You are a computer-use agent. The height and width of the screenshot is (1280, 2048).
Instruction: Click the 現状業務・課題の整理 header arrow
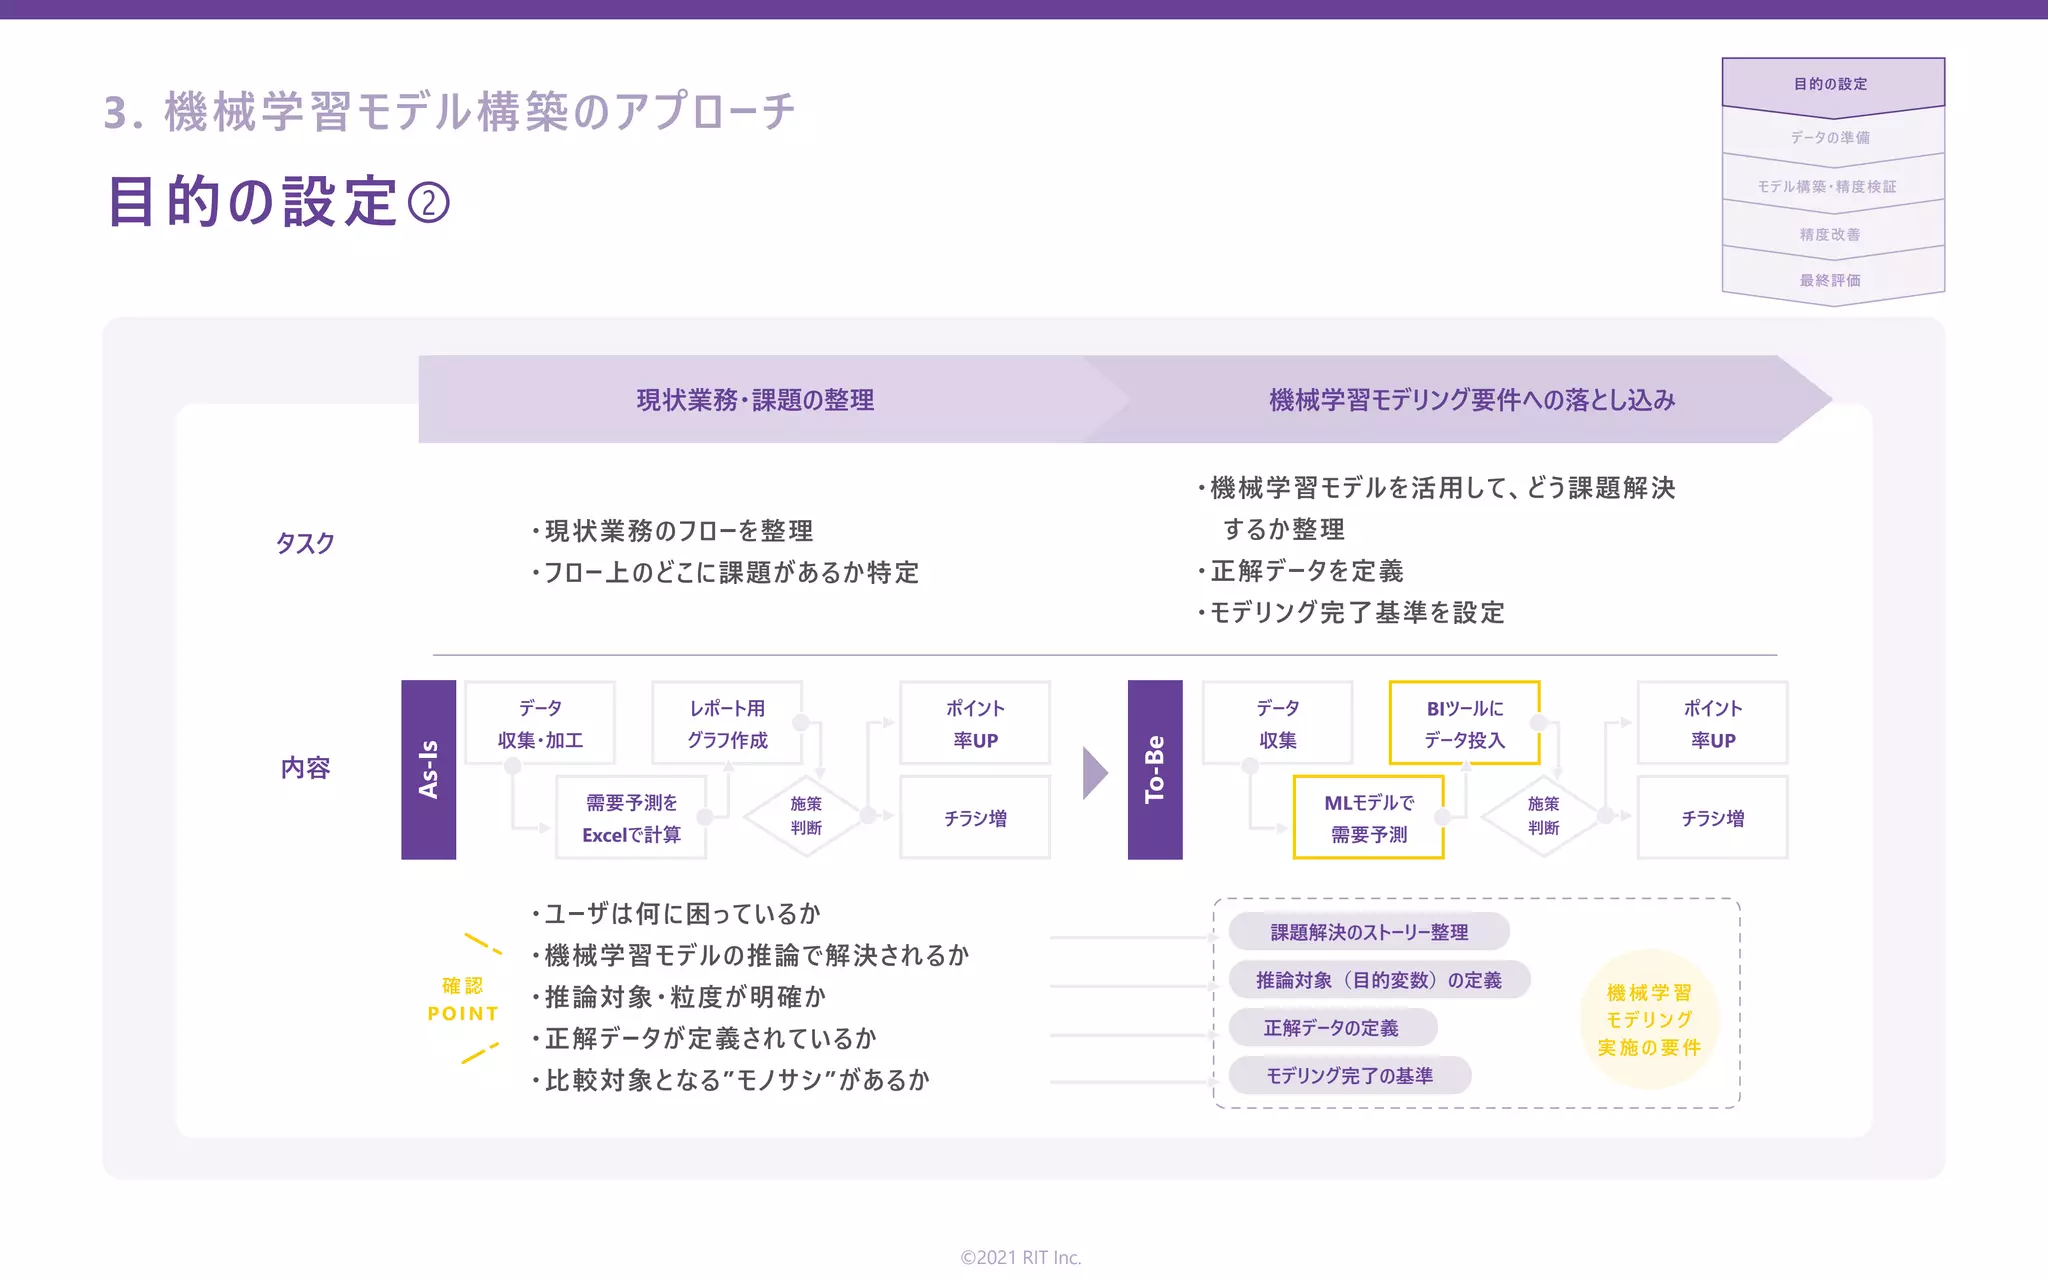[756, 400]
